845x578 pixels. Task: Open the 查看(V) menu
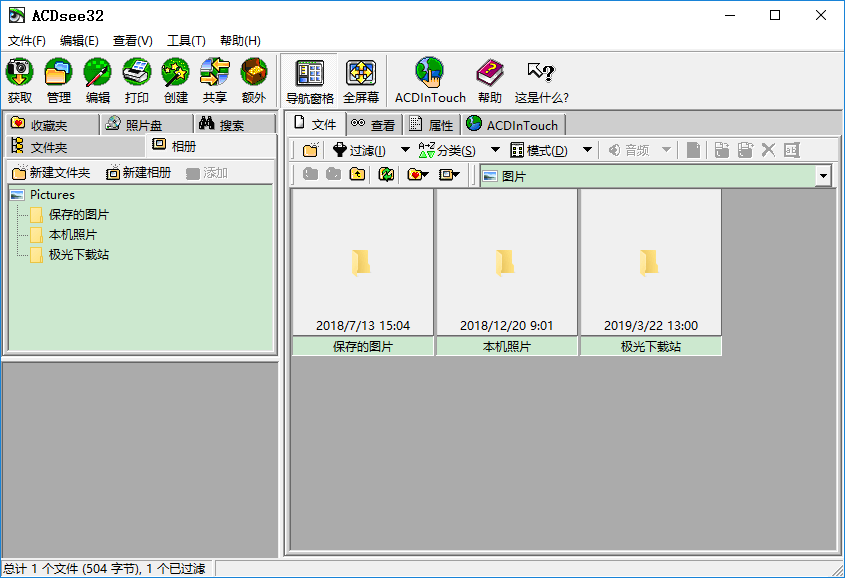(x=133, y=41)
